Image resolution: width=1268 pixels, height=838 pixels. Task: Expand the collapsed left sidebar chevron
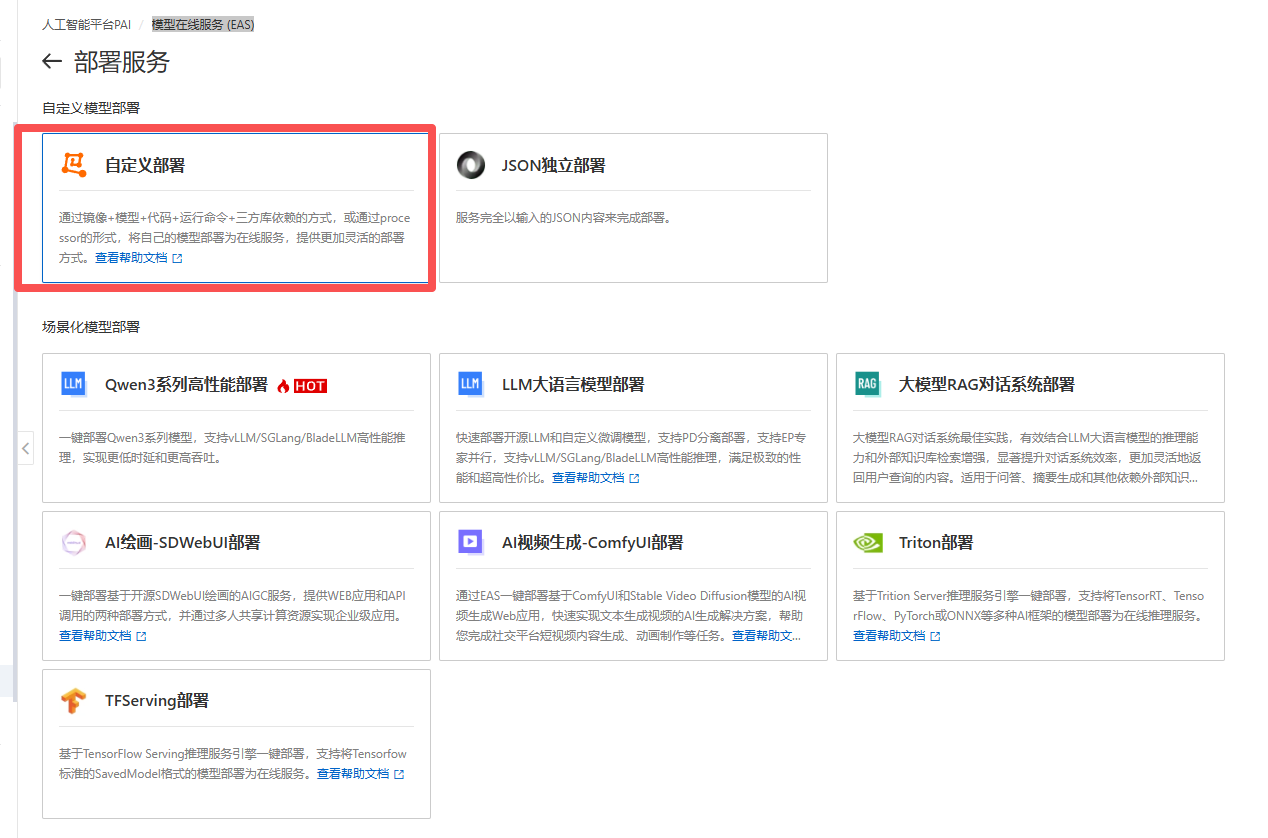point(26,449)
